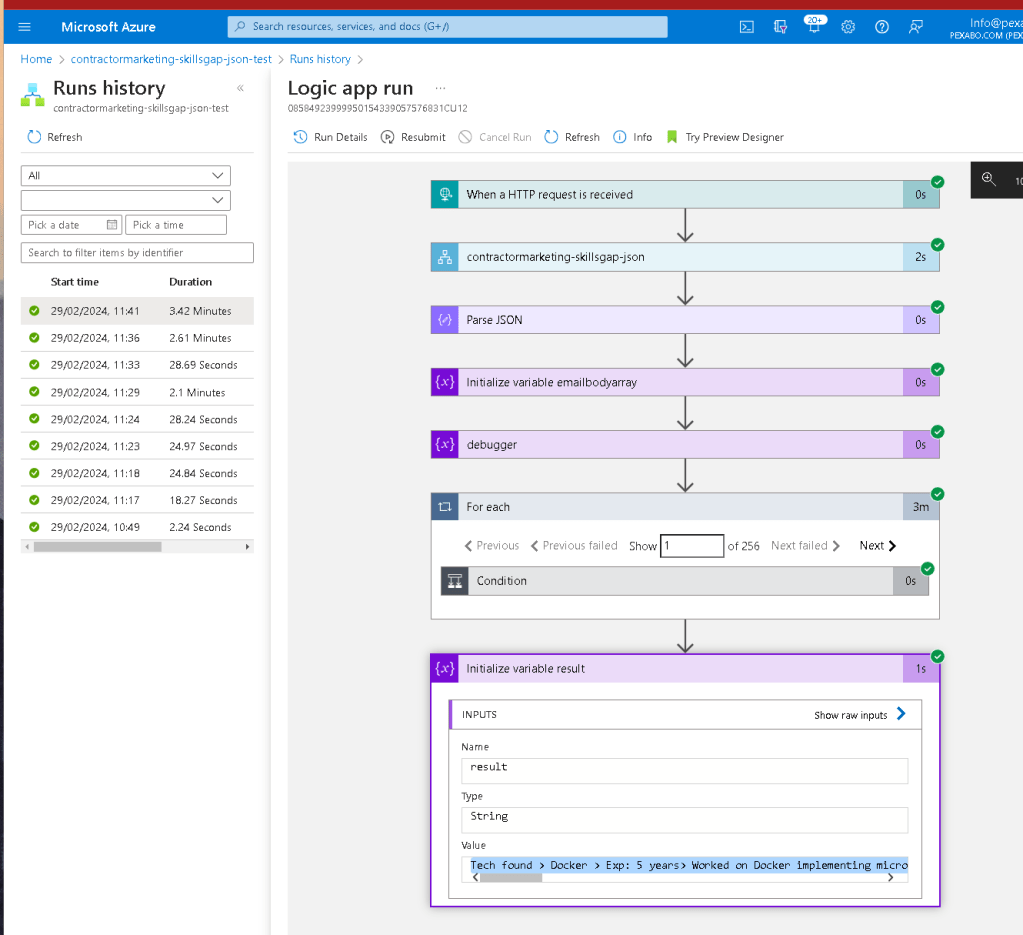Click the For each loop icon
Screen dimensions: 1023x935
[445, 507]
